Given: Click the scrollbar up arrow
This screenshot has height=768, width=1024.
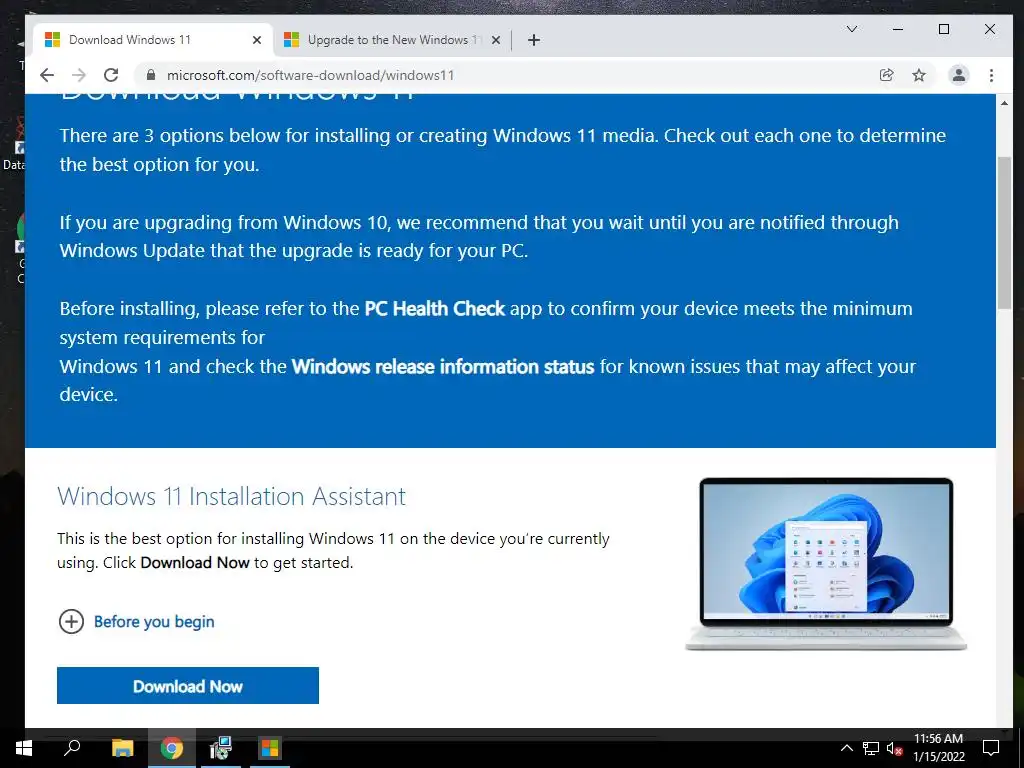Looking at the screenshot, I should point(1004,103).
